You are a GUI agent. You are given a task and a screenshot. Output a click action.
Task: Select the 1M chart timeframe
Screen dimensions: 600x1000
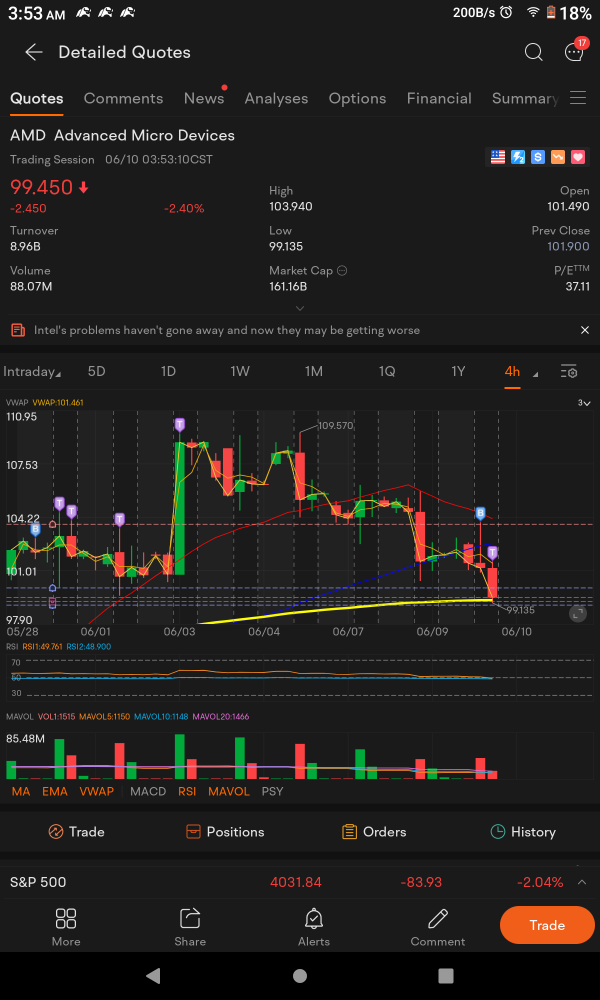313,372
